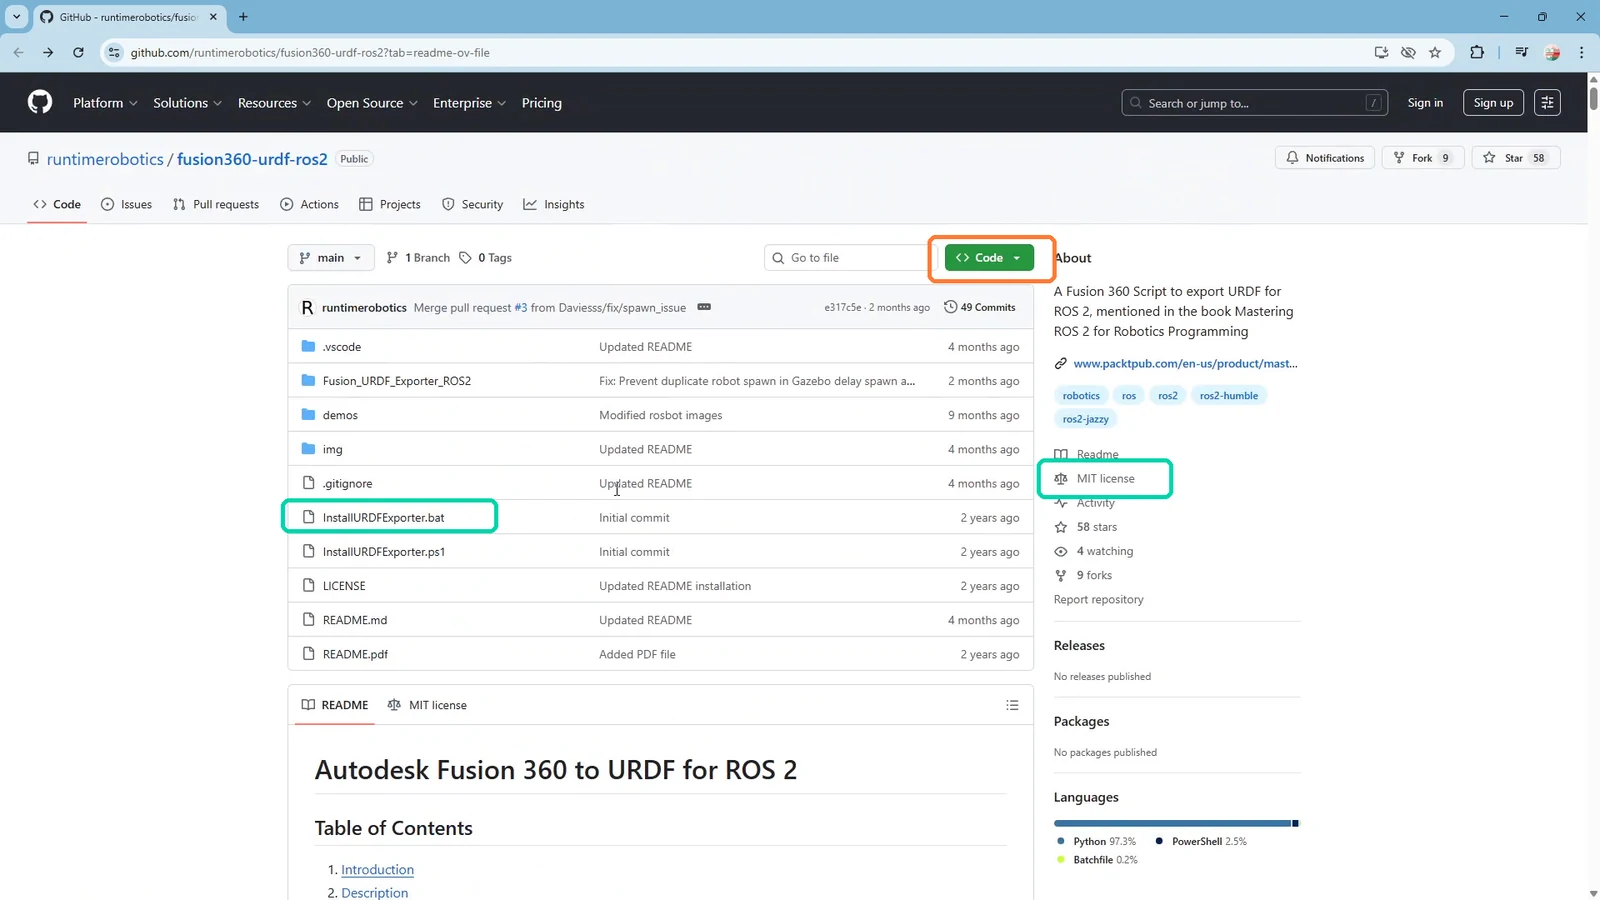Open the Chrome profile avatar
The height and width of the screenshot is (900, 1600).
(x=1552, y=52)
